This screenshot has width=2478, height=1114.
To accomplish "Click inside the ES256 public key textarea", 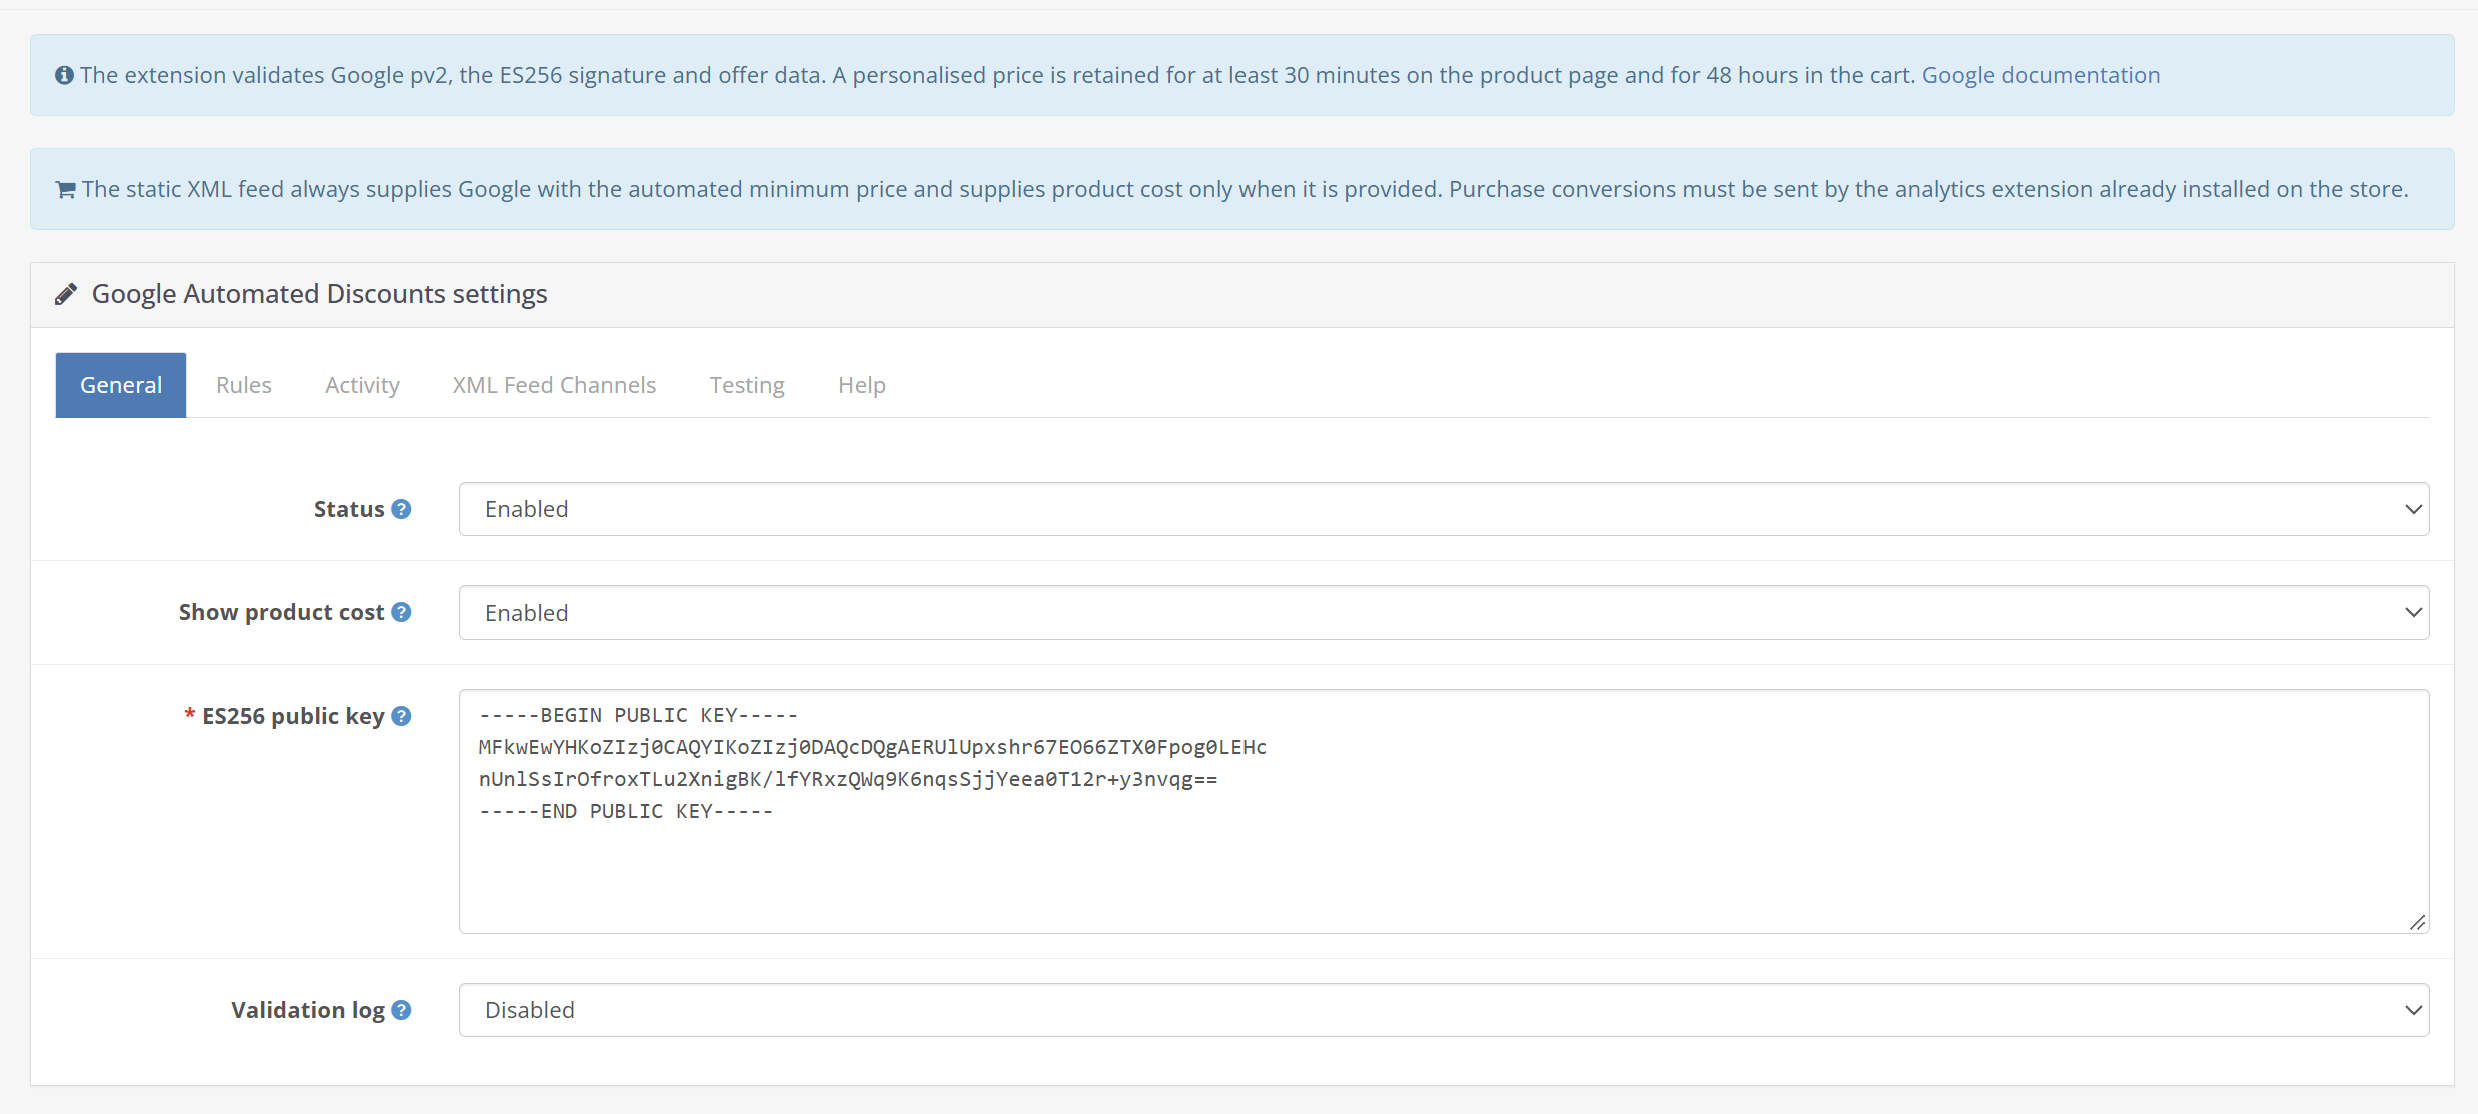I will coord(1444,811).
